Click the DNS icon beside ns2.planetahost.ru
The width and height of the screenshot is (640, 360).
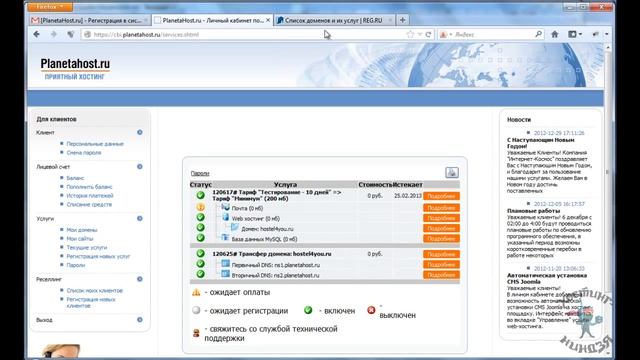tap(225, 274)
